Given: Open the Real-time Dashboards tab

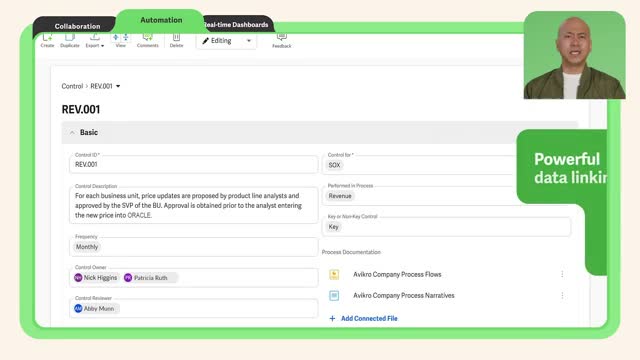Looking at the screenshot, I should pos(237,24).
